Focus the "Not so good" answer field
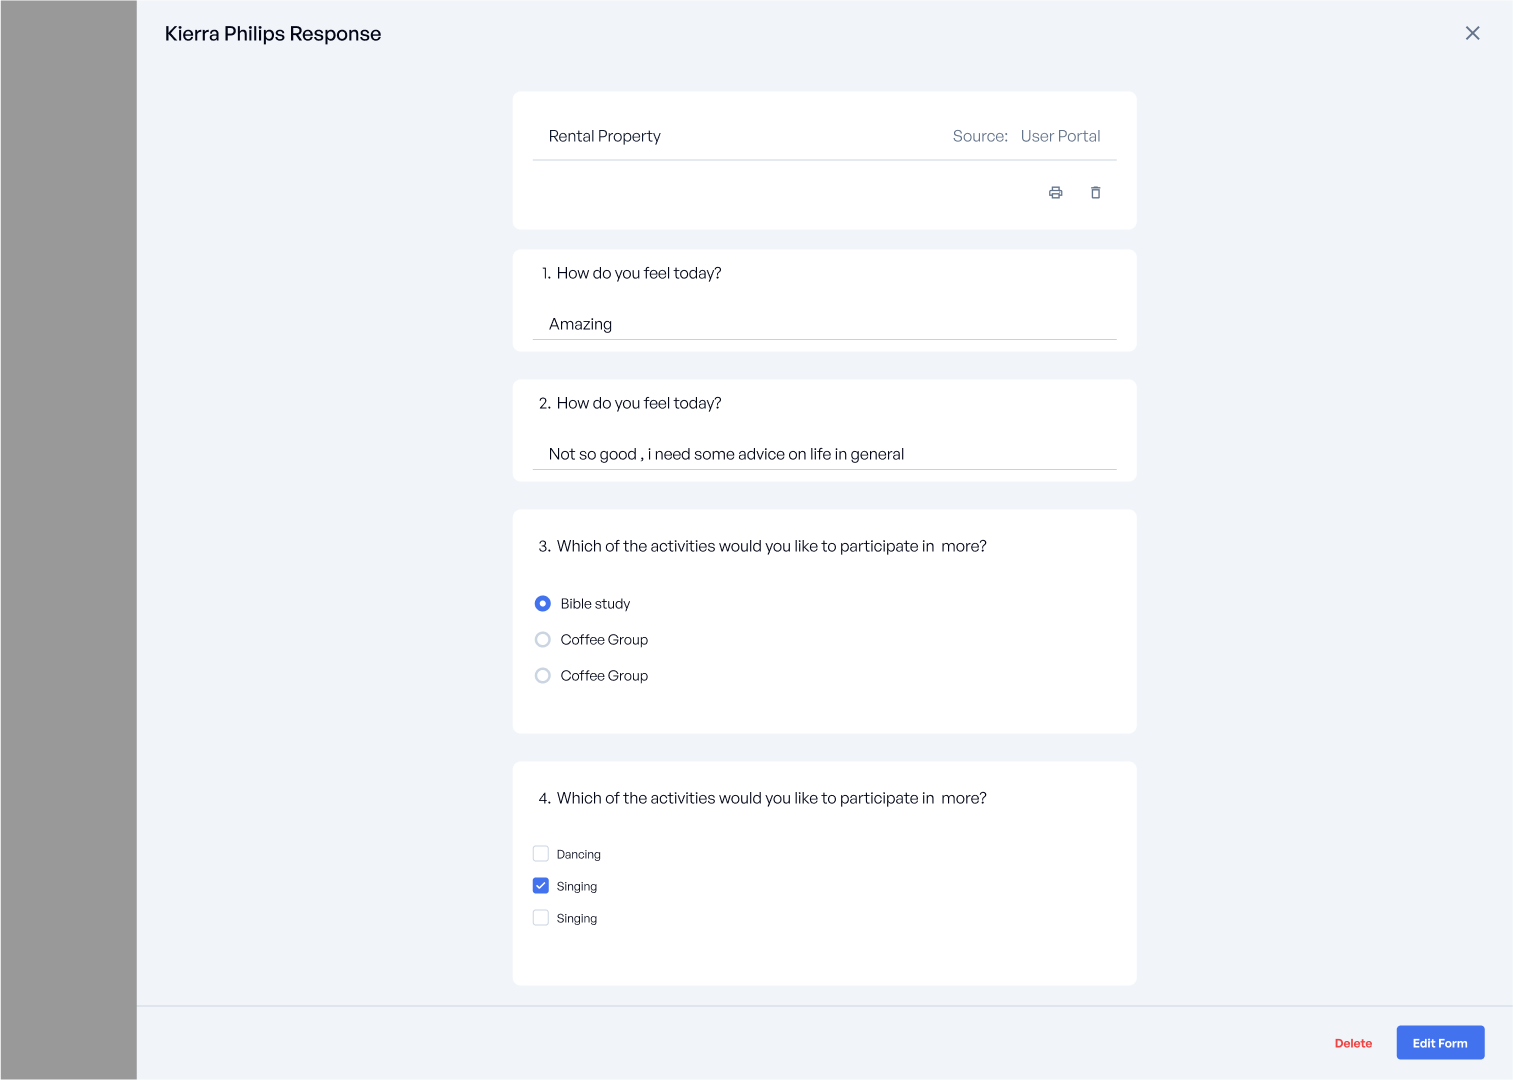This screenshot has width=1513, height=1080. [x=823, y=454]
